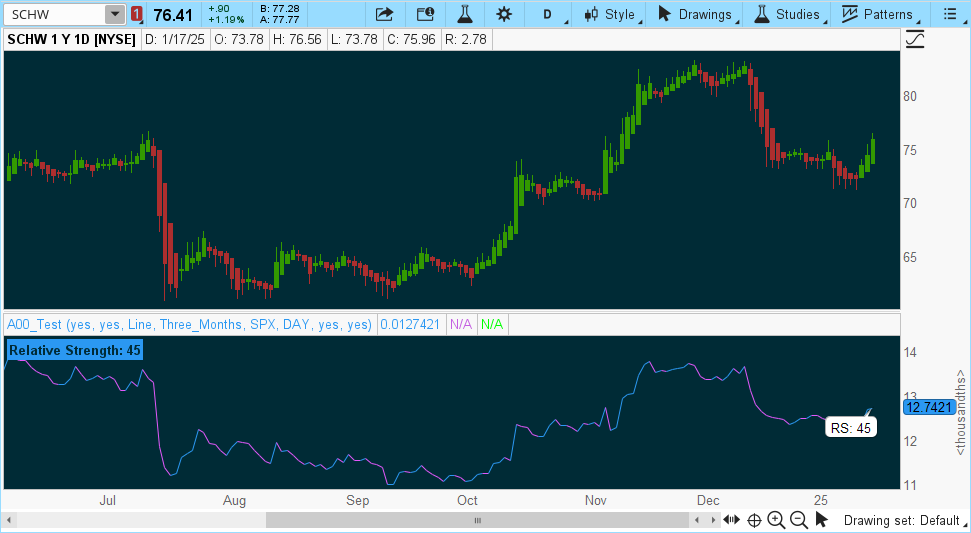This screenshot has width=971, height=533.
Task: Click the SCHW 1 Y 1D [NYSE] label
Action: tap(71, 40)
